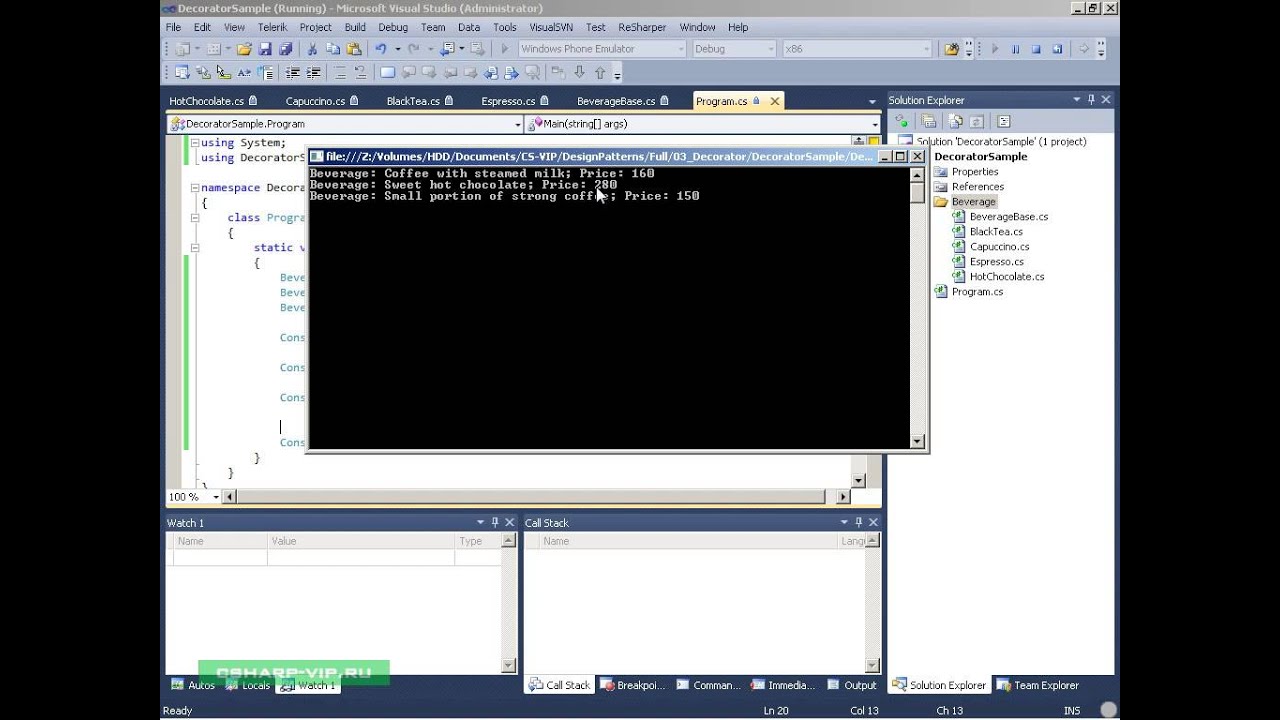Pin the Watch 1 panel

pos(494,522)
